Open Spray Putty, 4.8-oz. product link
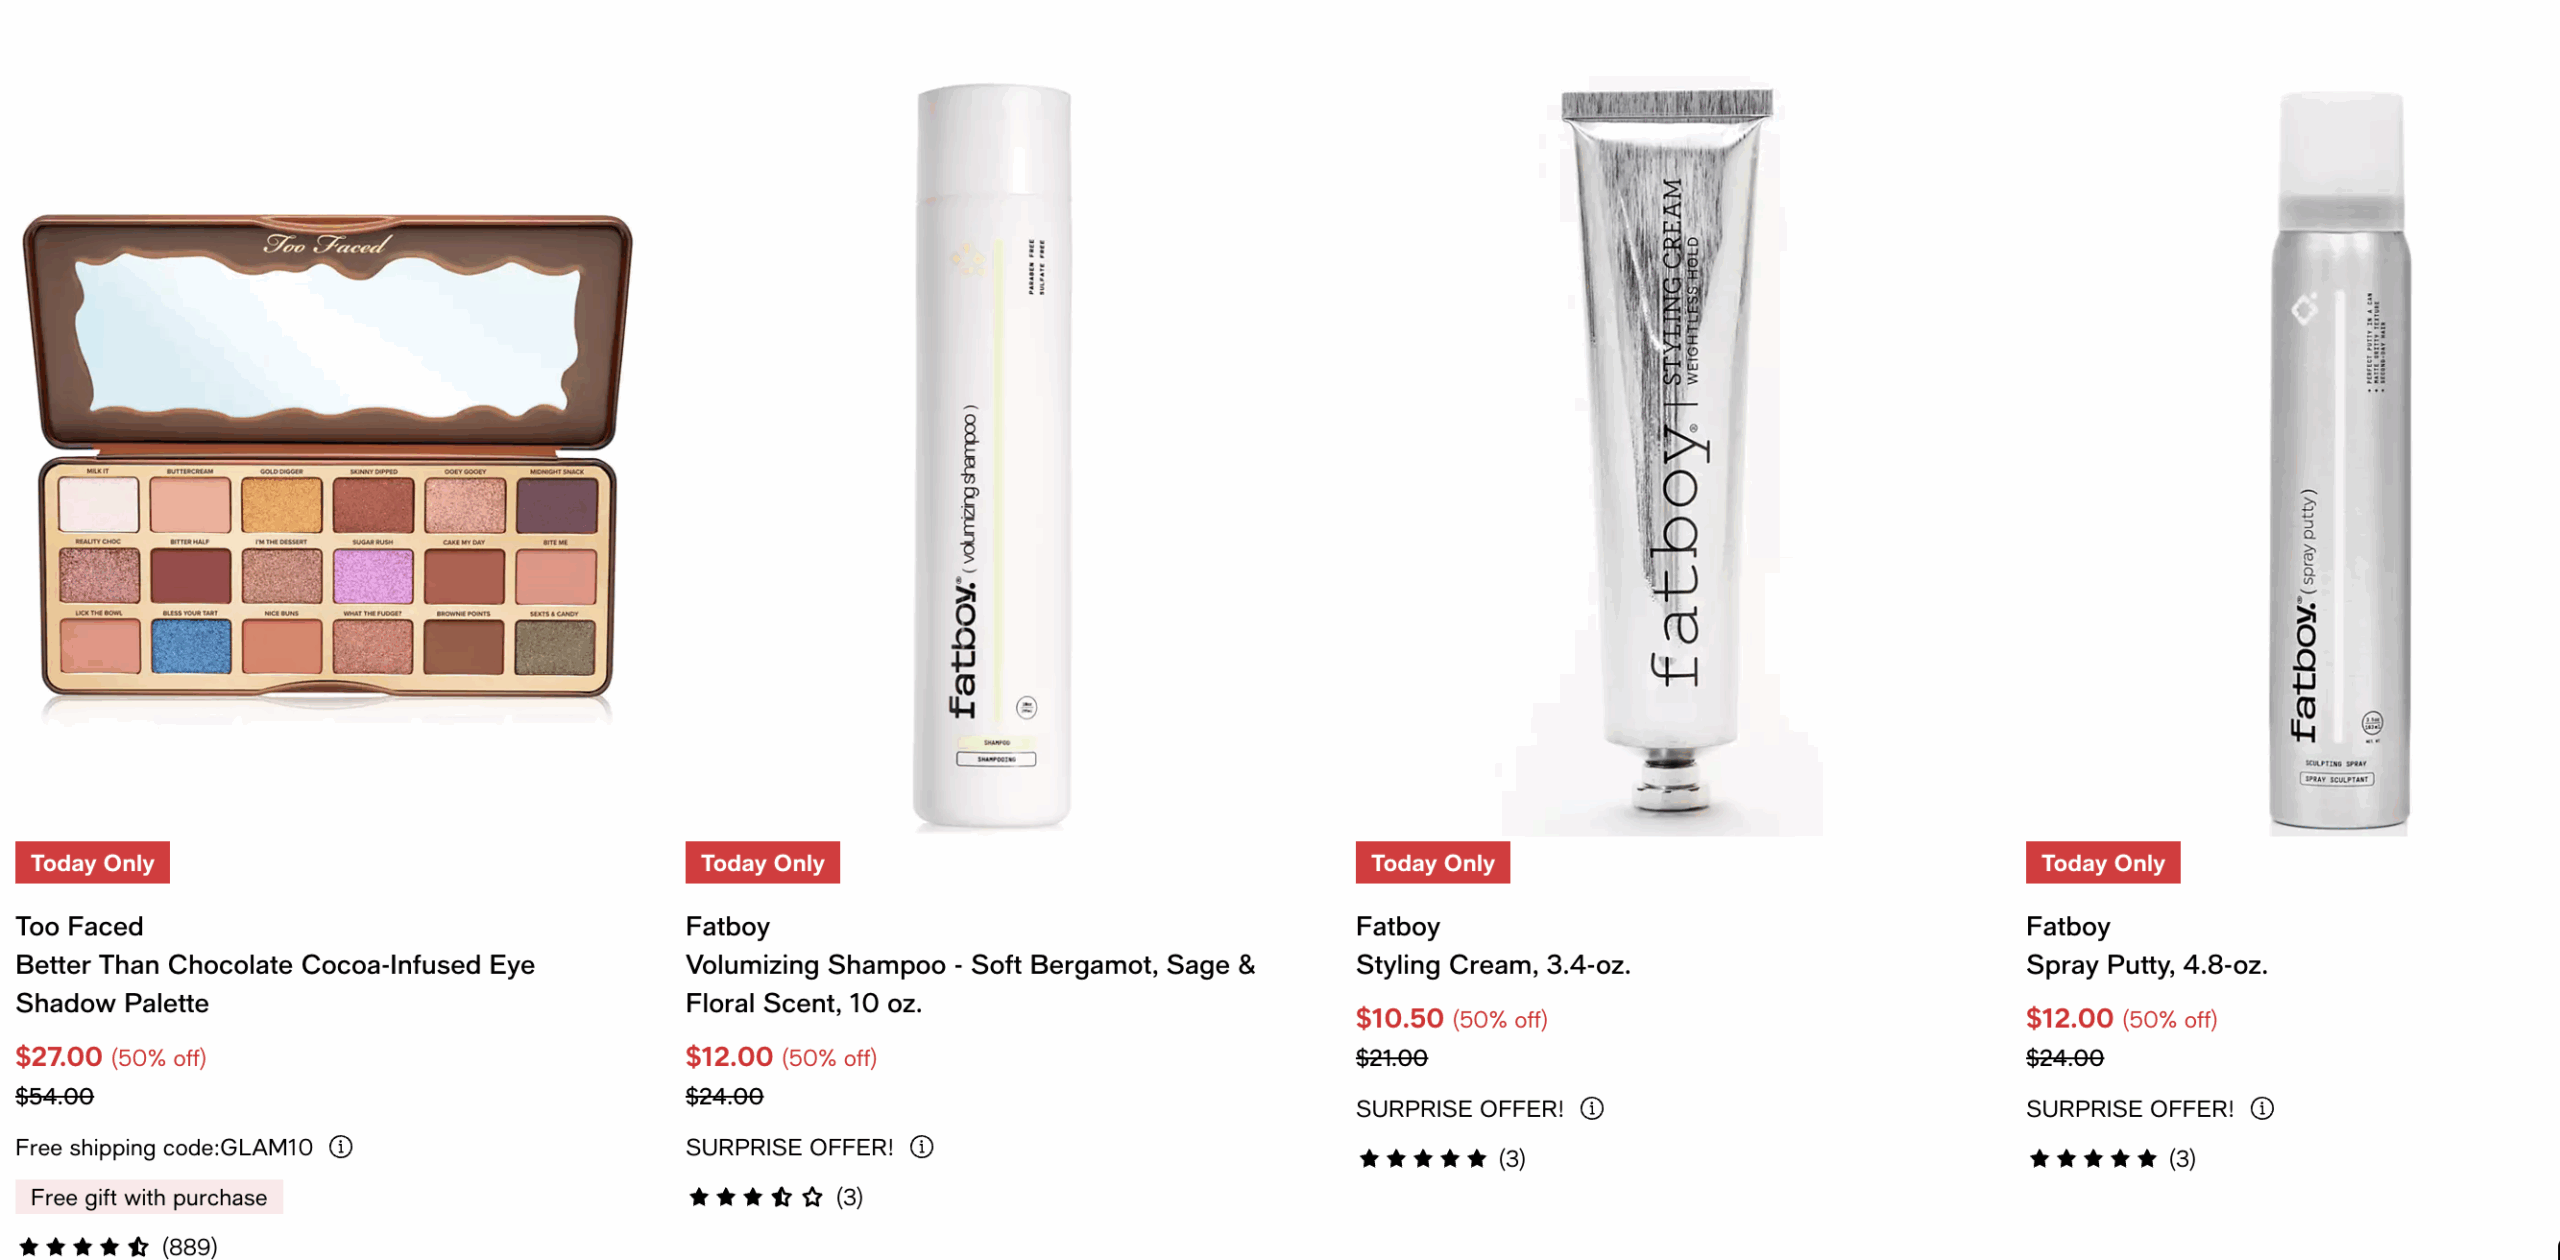This screenshot has height=1260, width=2560. pyautogui.click(x=2146, y=965)
